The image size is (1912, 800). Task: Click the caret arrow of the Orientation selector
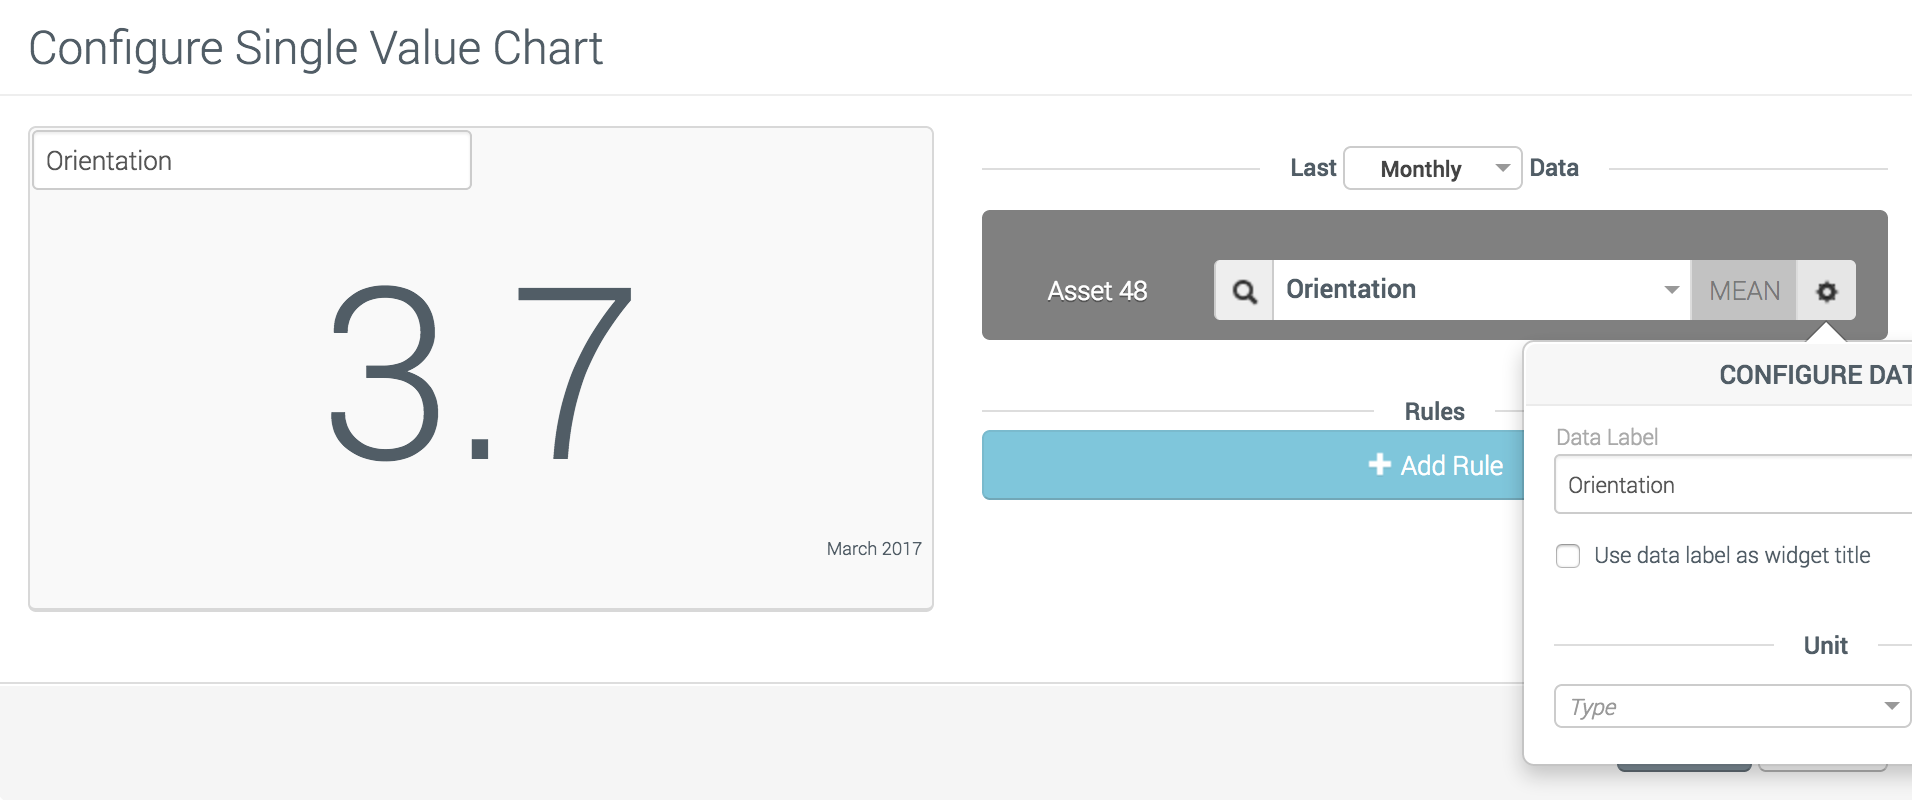coord(1671,290)
